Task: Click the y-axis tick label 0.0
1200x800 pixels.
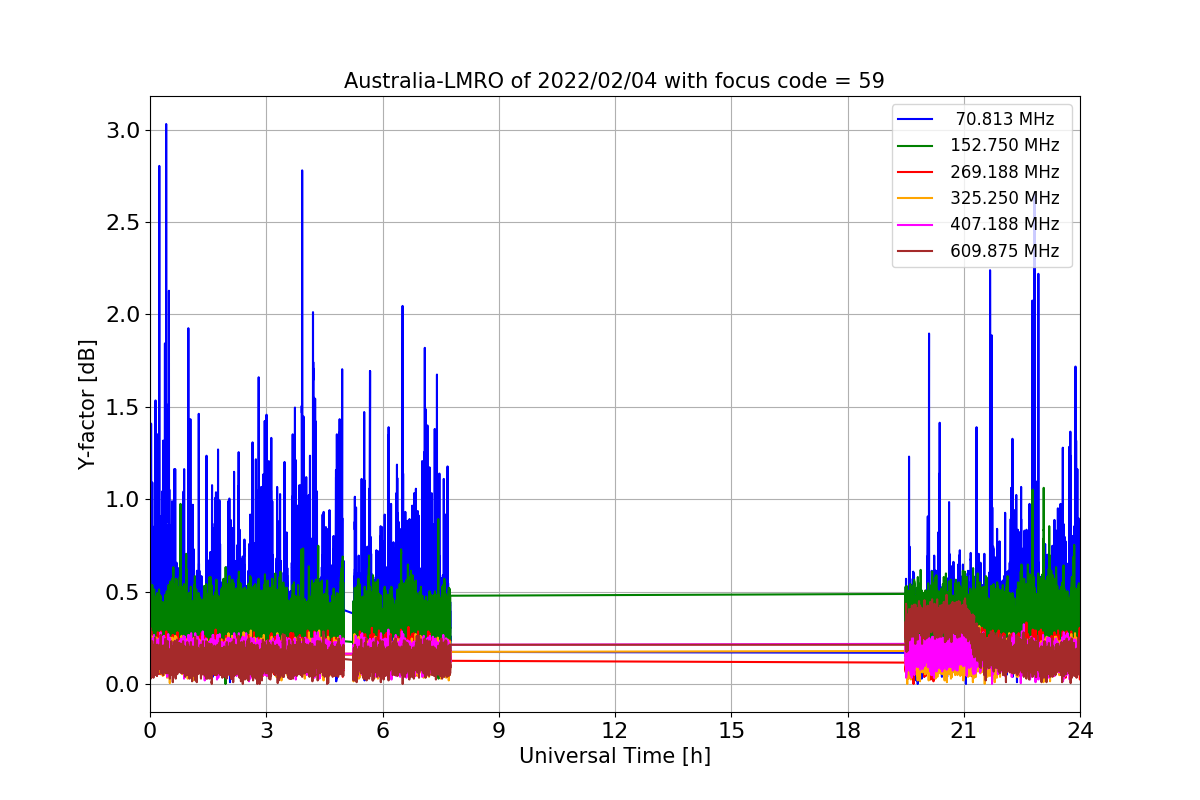Action: pyautogui.click(x=123, y=684)
